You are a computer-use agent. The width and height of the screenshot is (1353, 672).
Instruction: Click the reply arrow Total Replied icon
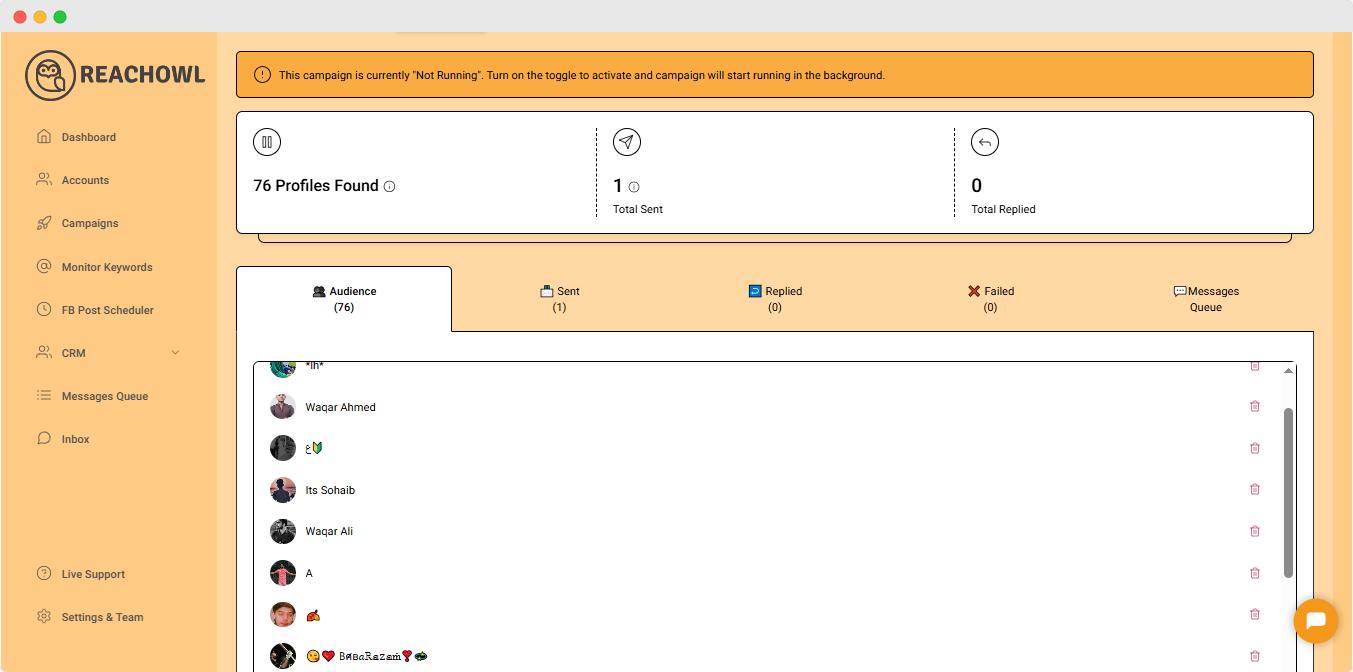pos(985,142)
